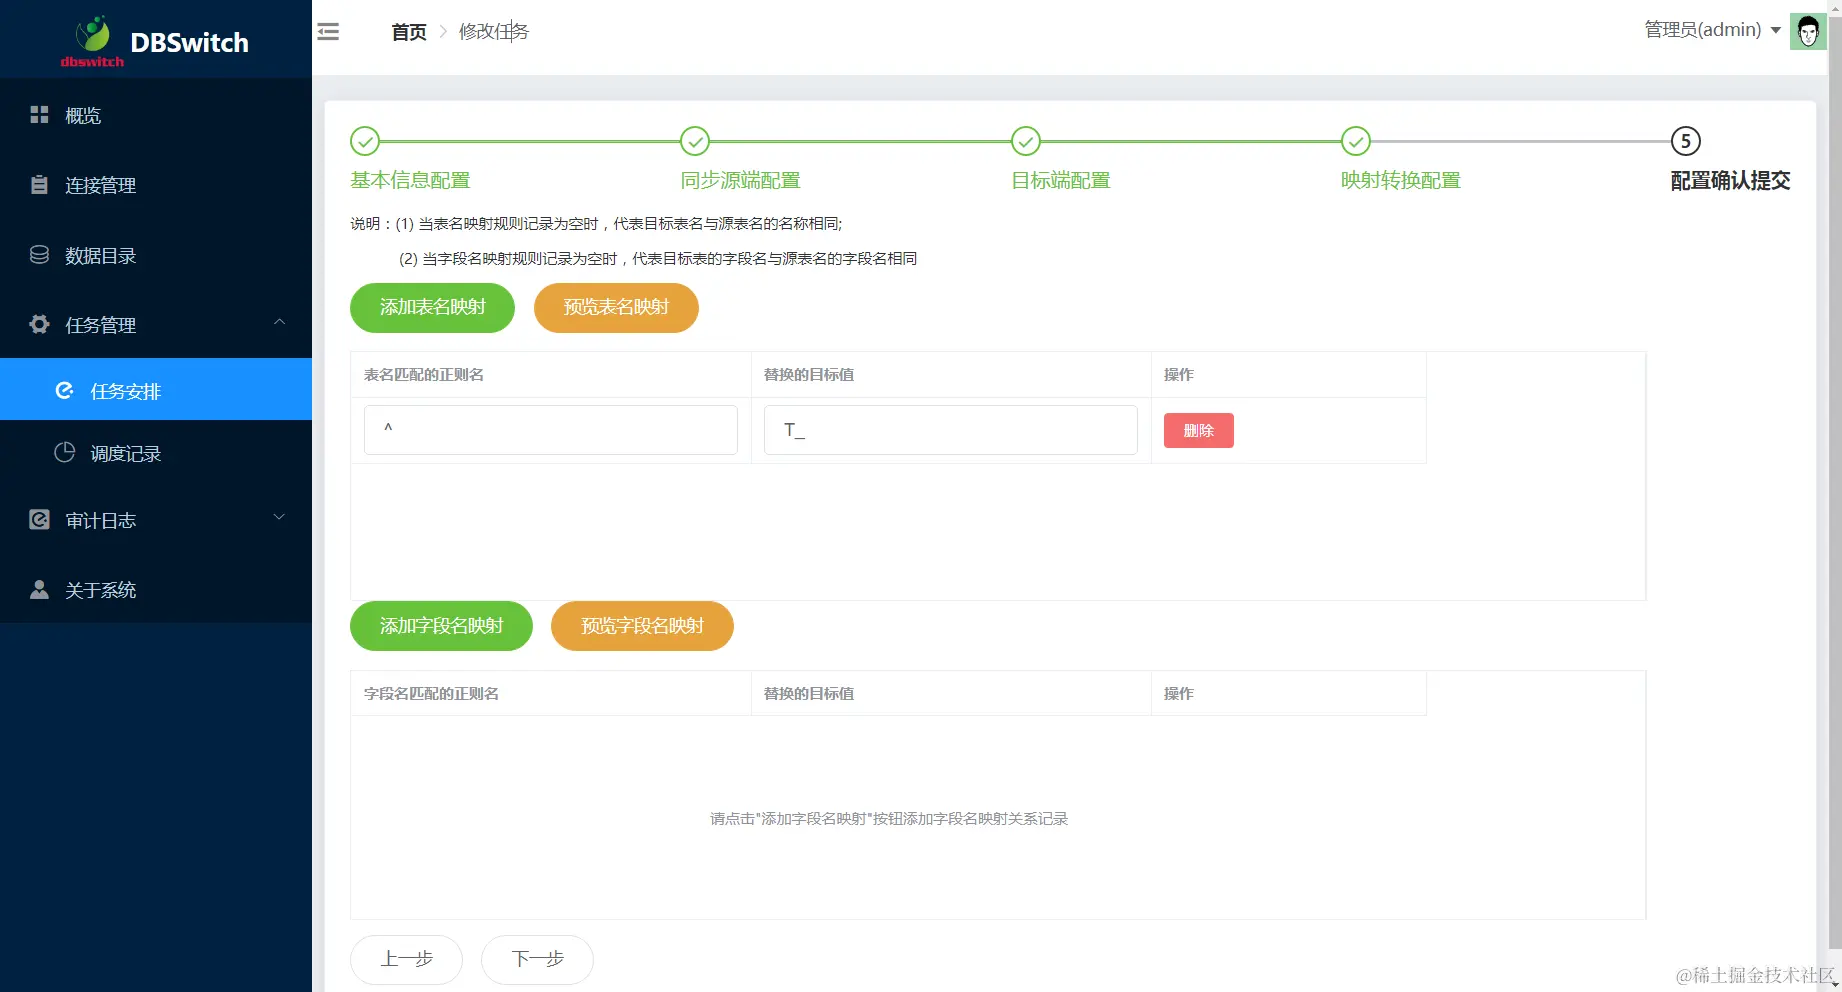Expand the 审计日志 submenu chevron
This screenshot has width=1842, height=992.
point(279,517)
